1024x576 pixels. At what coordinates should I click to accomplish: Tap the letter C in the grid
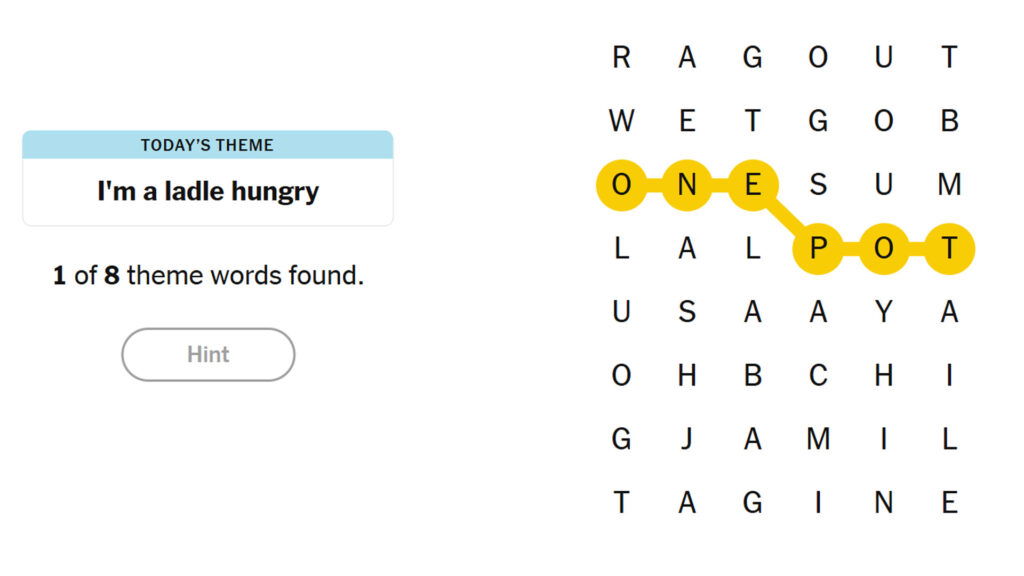pyautogui.click(x=818, y=375)
